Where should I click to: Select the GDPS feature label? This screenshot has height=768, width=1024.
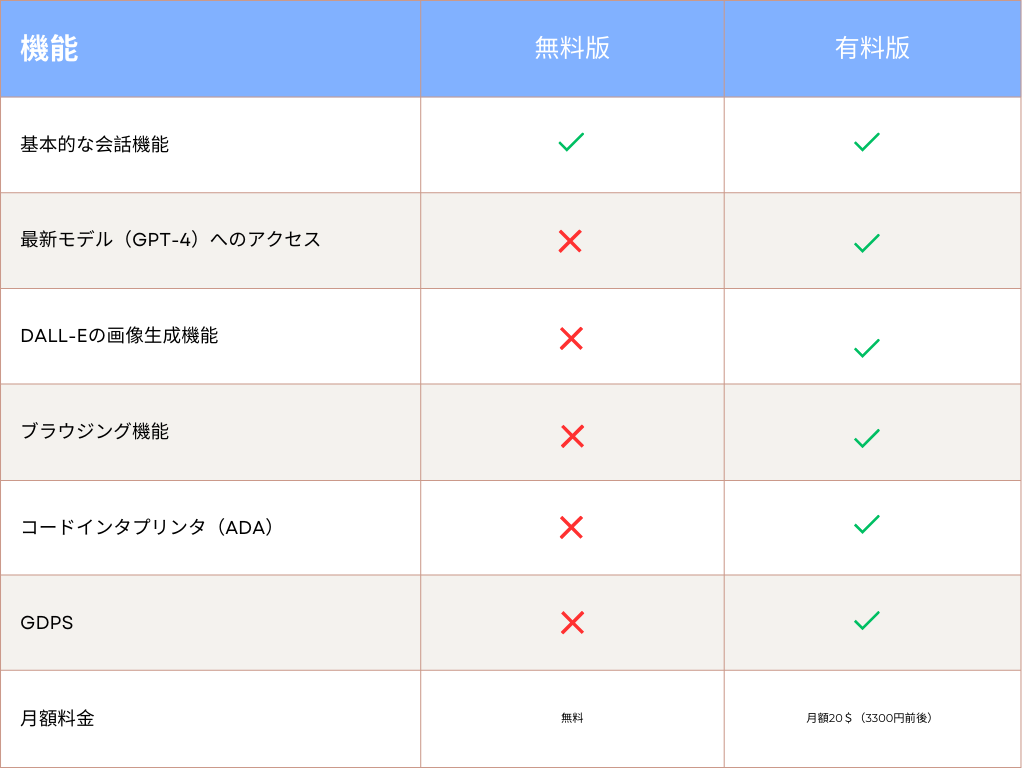tap(47, 622)
